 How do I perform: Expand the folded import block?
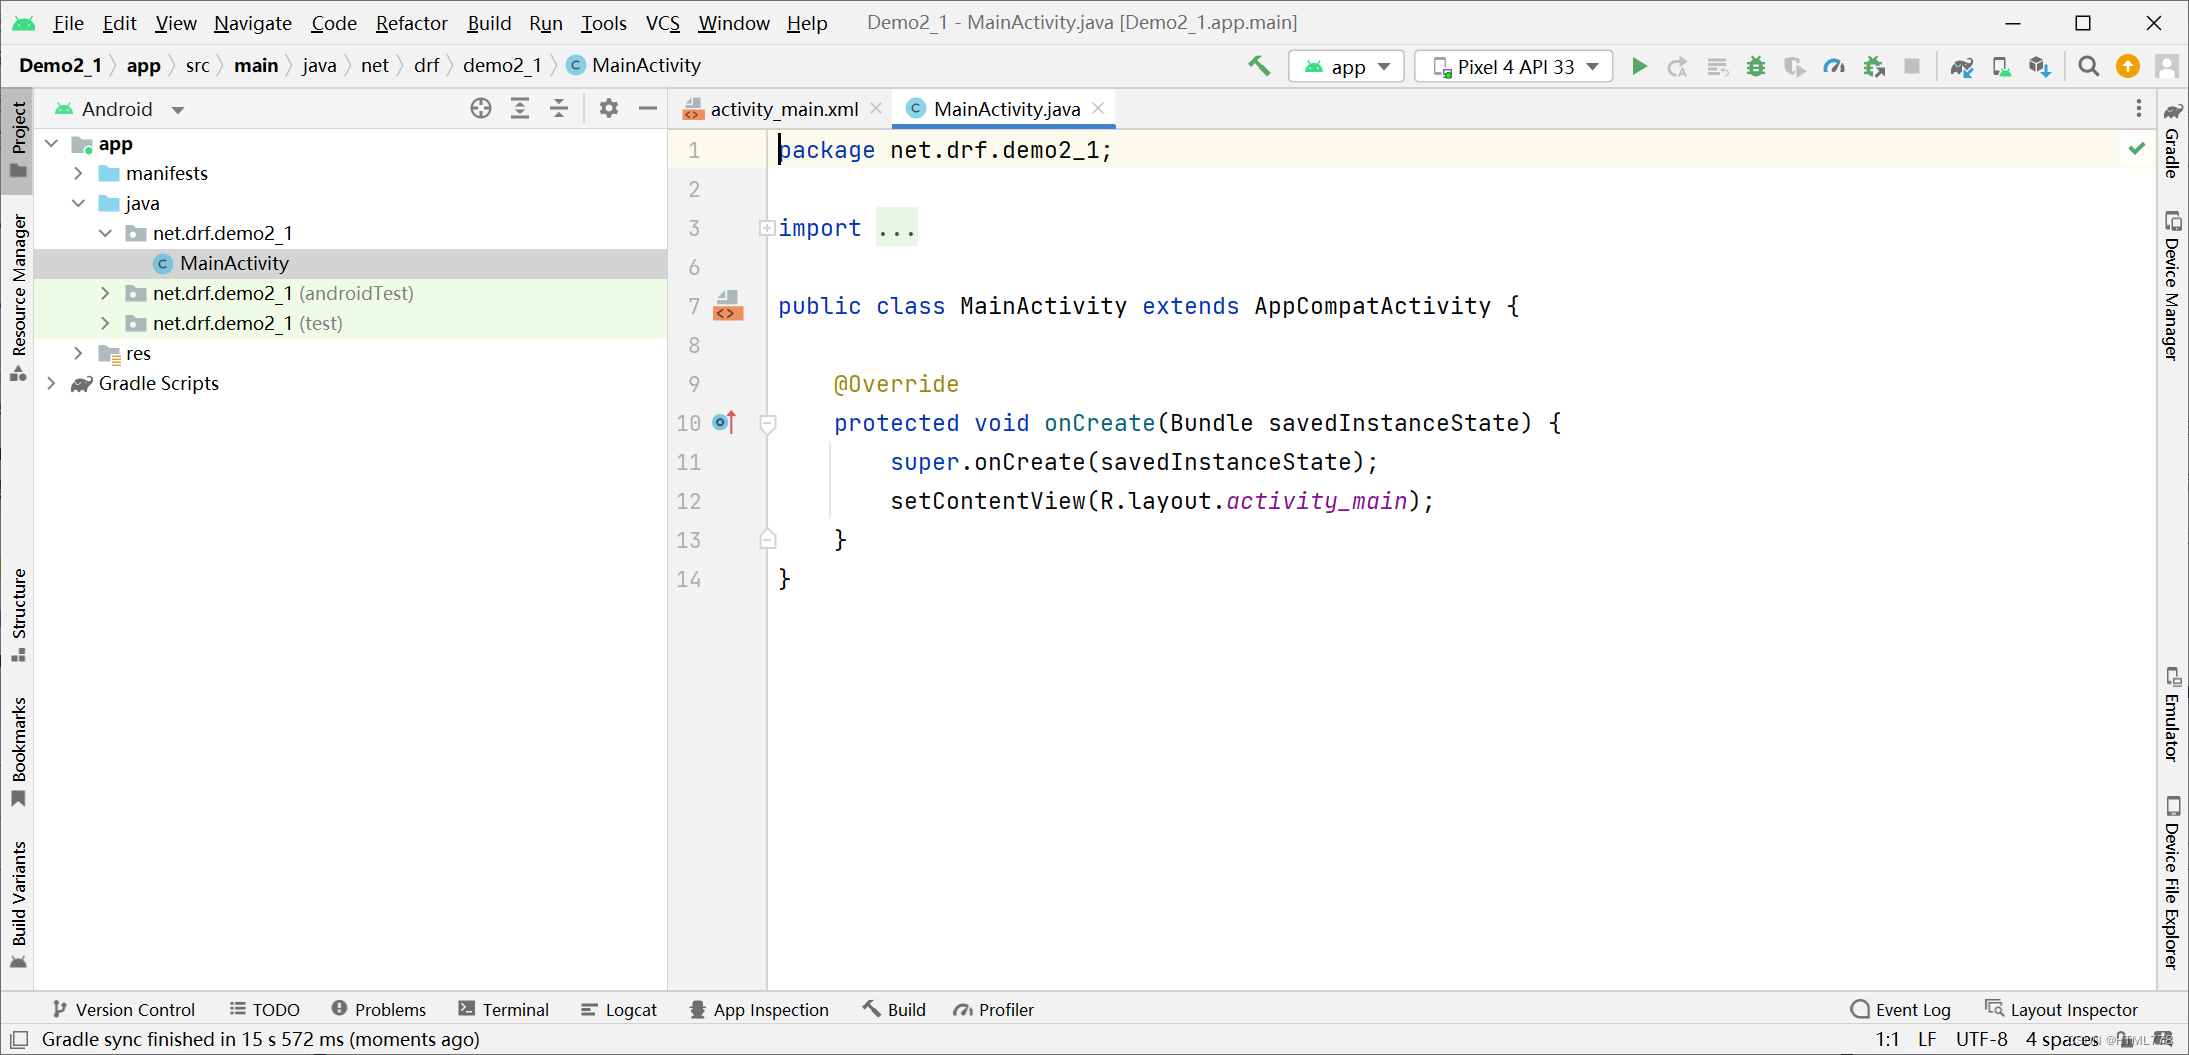767,228
